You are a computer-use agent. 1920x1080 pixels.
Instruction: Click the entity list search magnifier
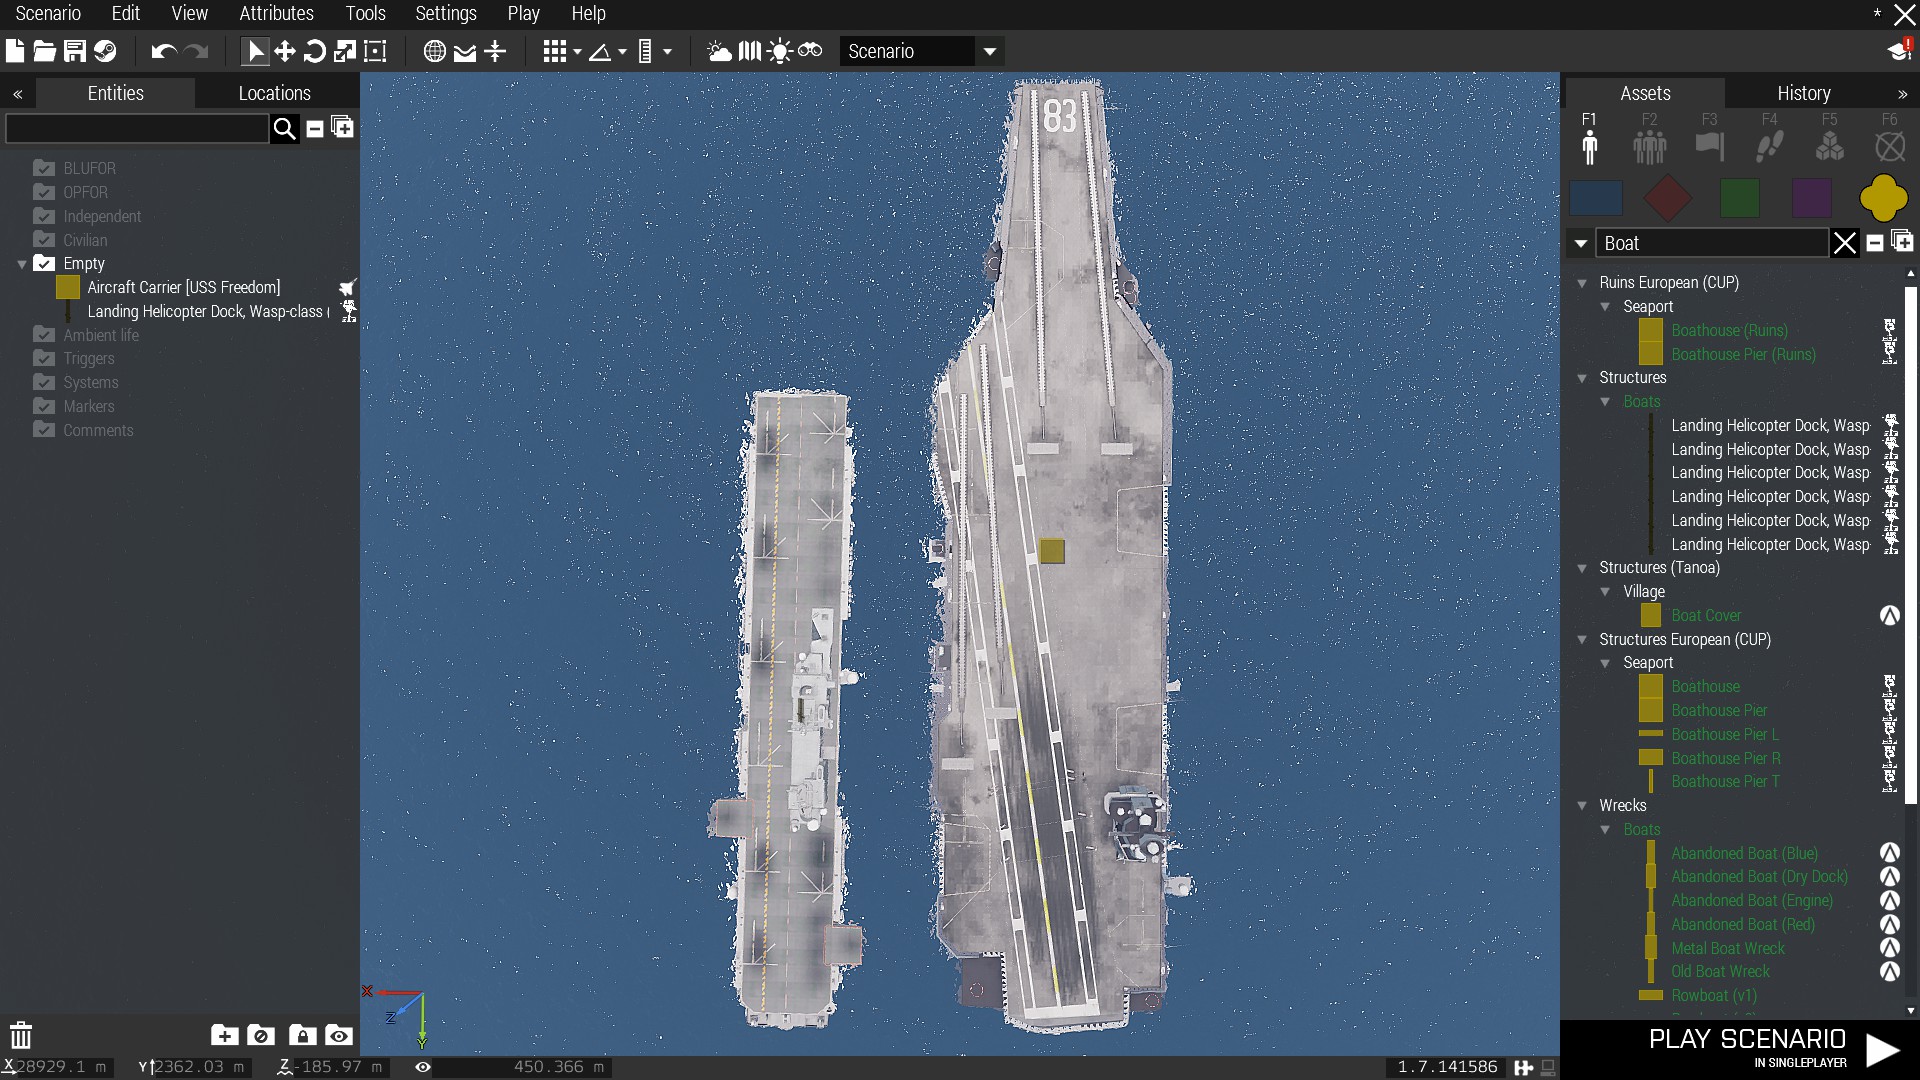click(x=285, y=128)
